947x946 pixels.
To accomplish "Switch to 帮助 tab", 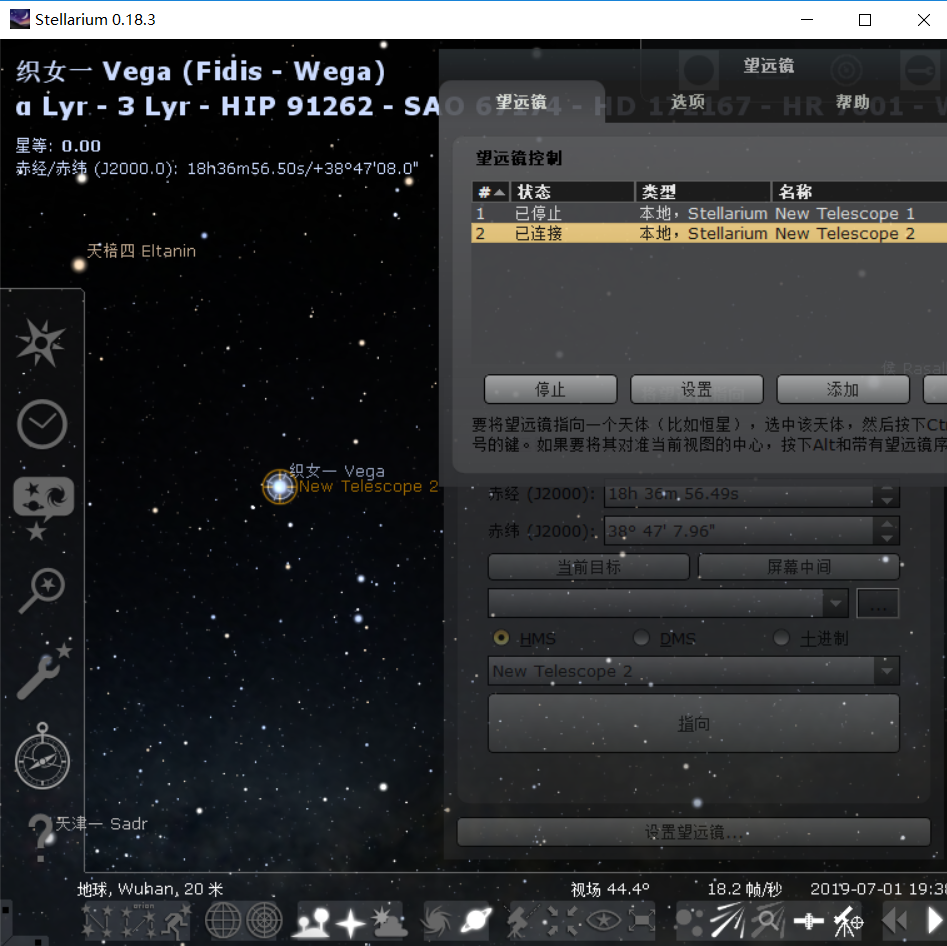I will pos(852,102).
